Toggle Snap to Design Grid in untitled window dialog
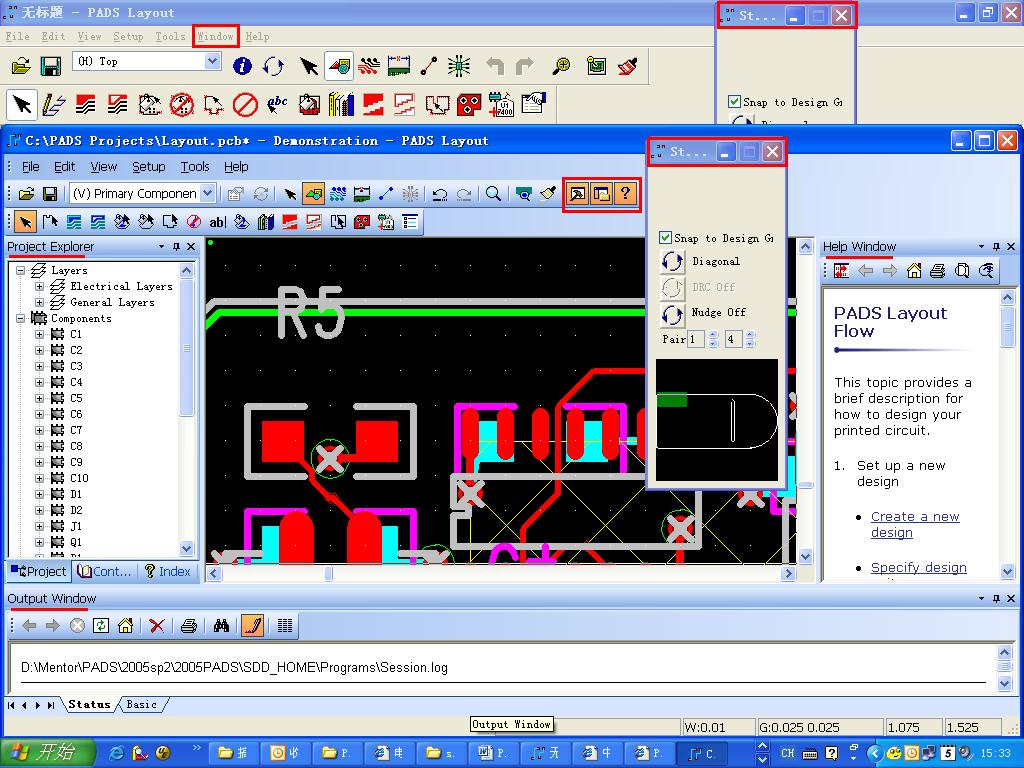This screenshot has width=1024, height=768. tap(734, 102)
